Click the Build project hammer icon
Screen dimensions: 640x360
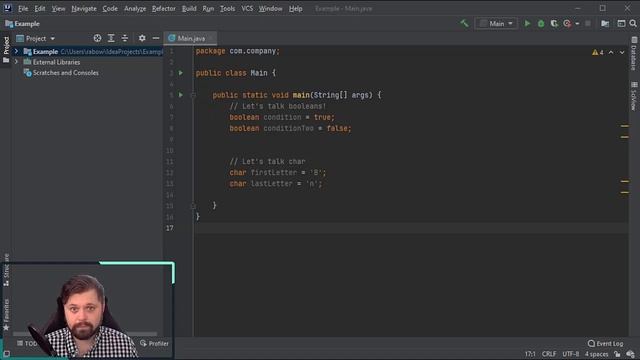[464, 24]
